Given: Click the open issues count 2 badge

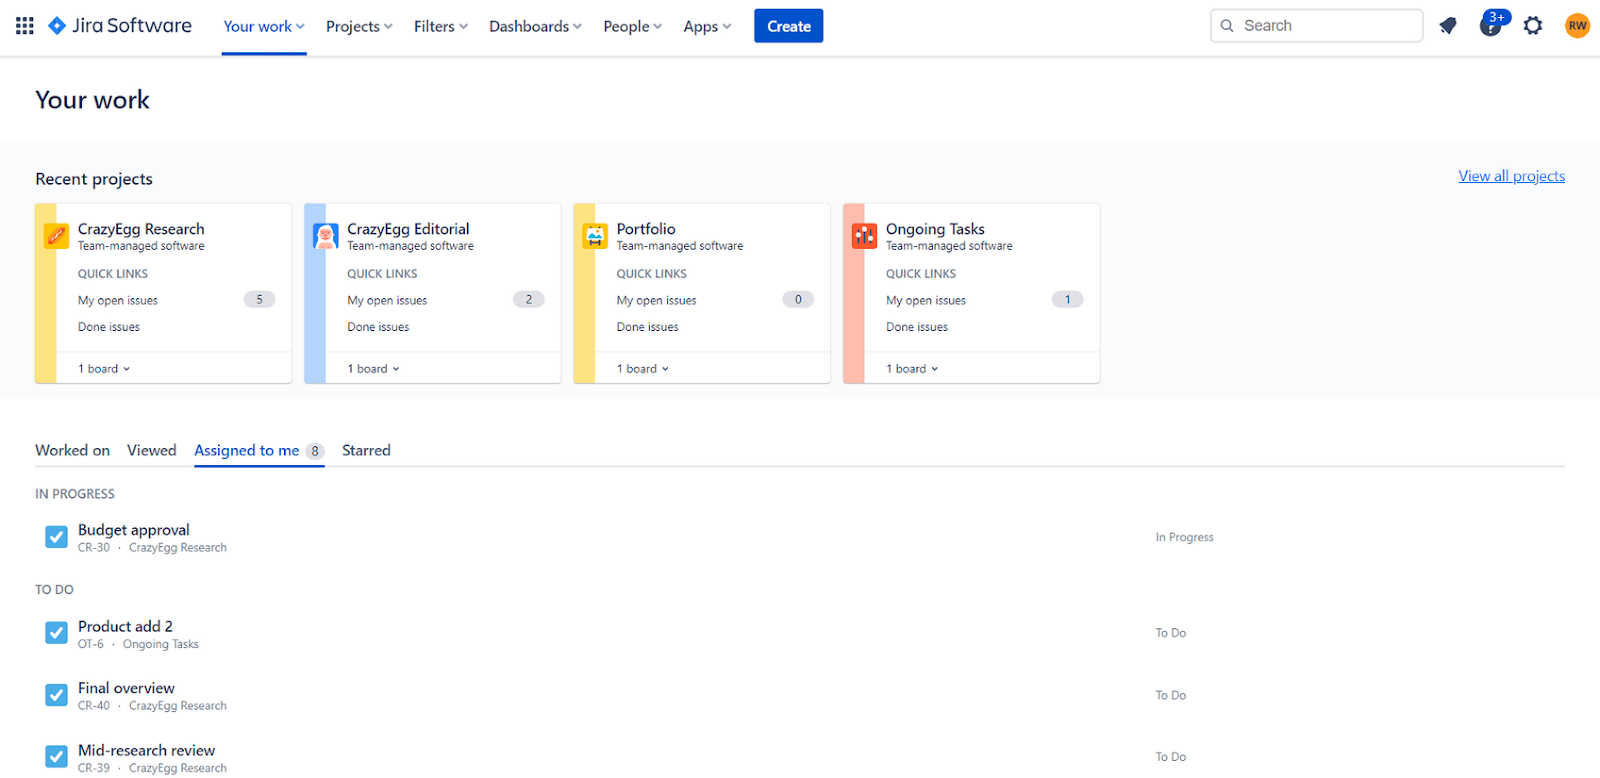Looking at the screenshot, I should pos(529,299).
